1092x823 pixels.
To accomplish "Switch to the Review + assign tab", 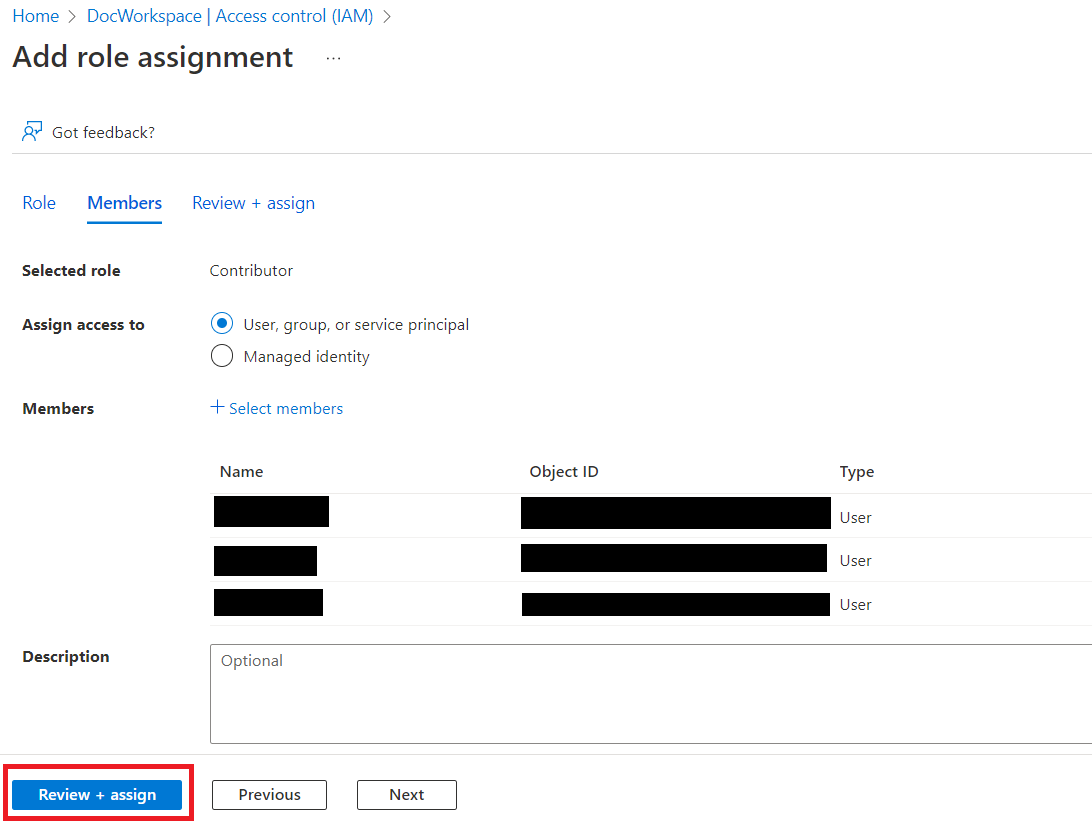I will point(253,203).
